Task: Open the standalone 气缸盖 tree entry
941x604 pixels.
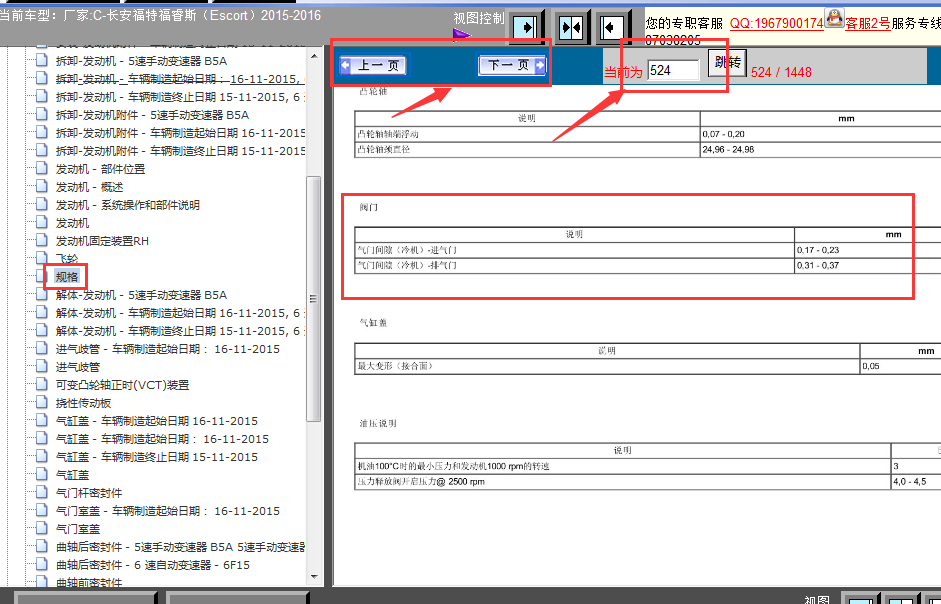Action: tap(73, 475)
